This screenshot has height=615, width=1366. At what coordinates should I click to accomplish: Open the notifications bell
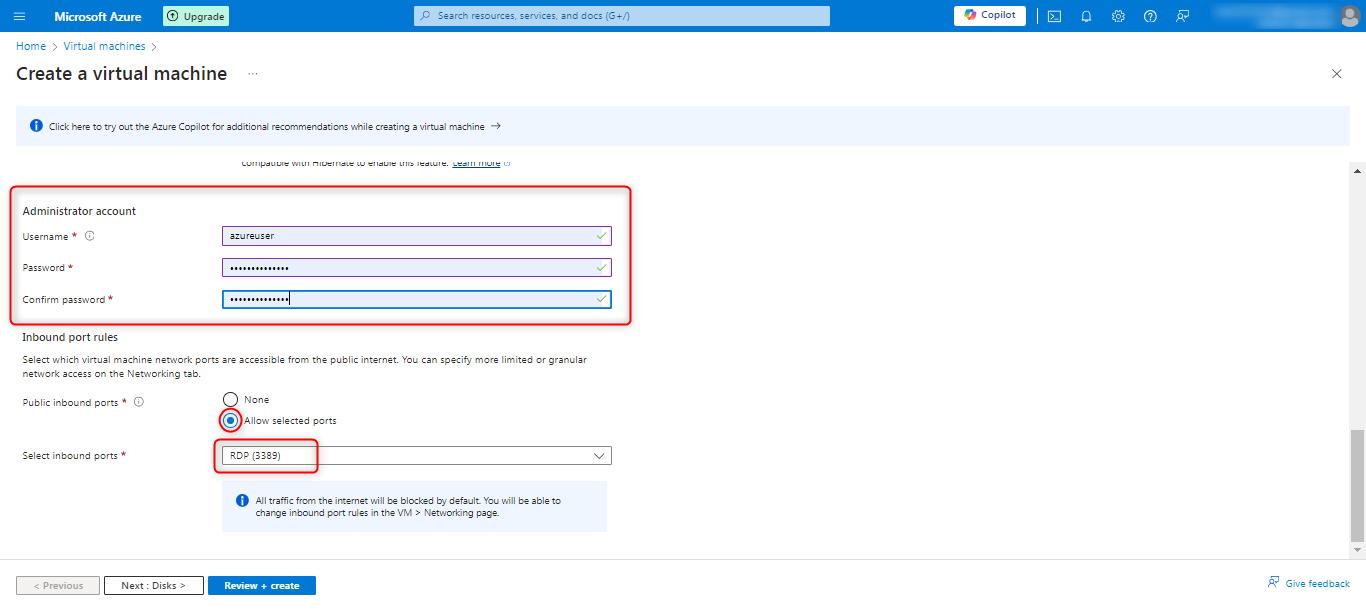point(1086,16)
